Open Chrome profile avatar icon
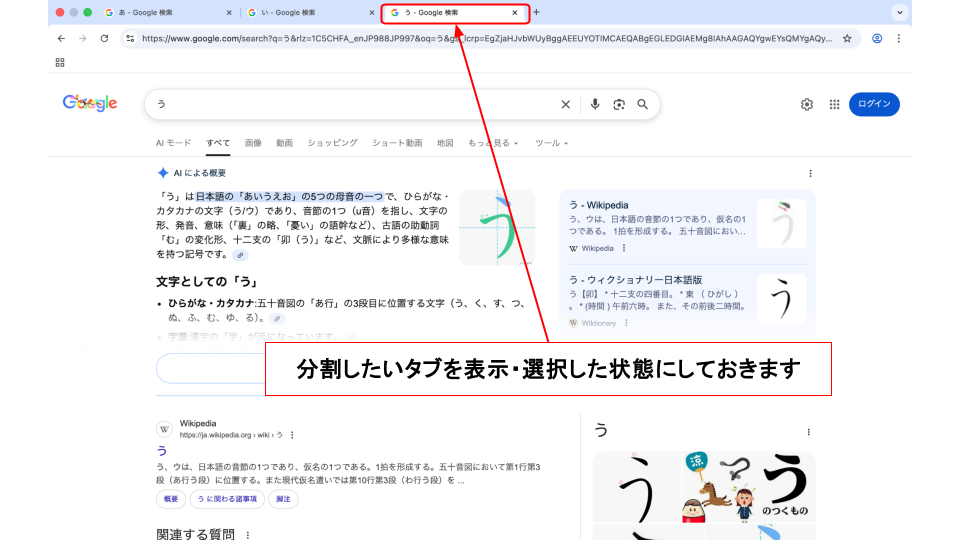960x540 pixels. [x=877, y=38]
